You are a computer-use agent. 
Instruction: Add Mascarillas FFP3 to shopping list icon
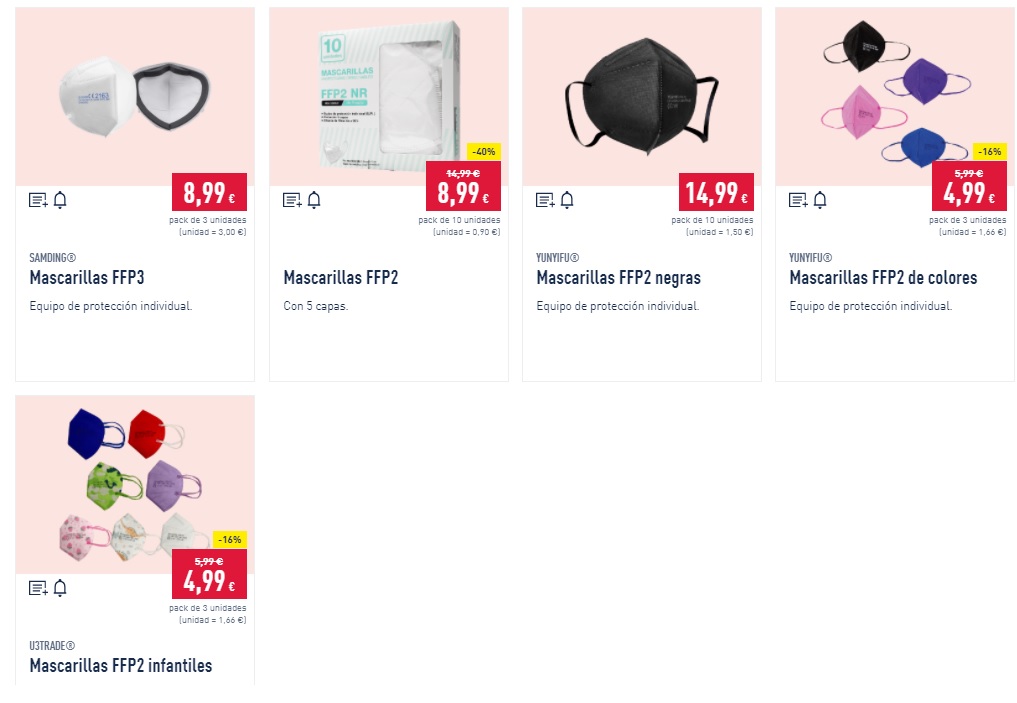click(38, 200)
